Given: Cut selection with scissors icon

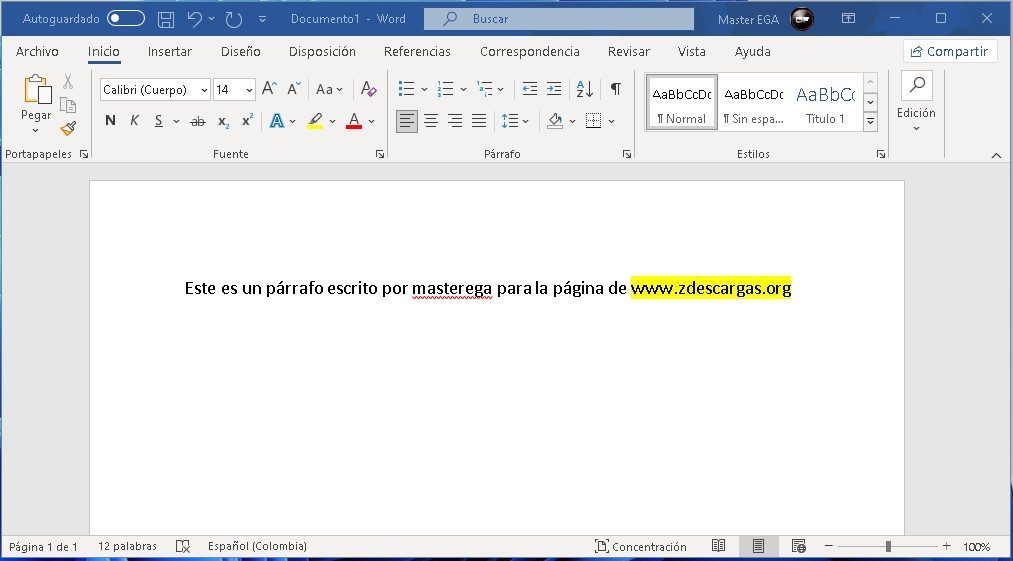Looking at the screenshot, I should (68, 81).
